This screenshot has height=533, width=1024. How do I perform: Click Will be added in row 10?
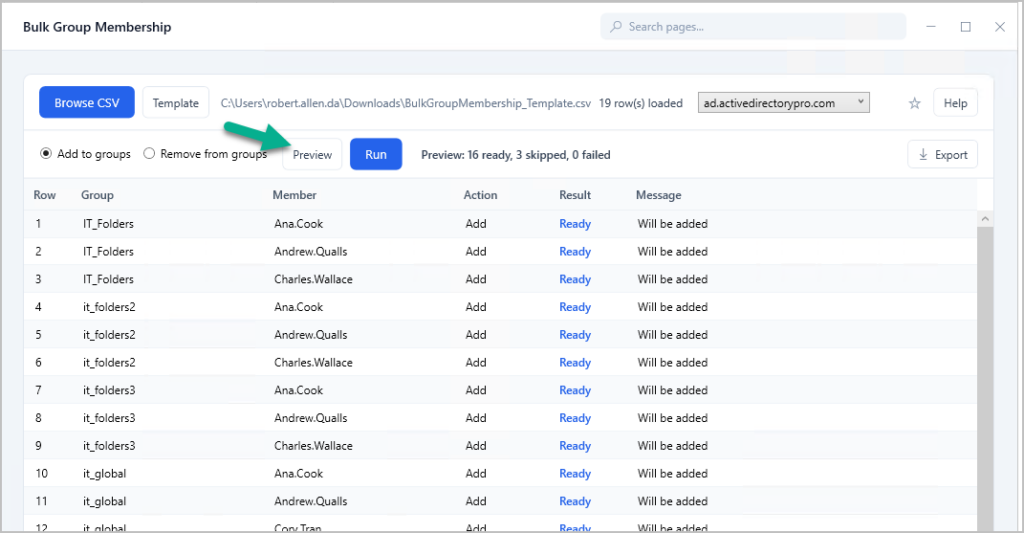[673, 474]
